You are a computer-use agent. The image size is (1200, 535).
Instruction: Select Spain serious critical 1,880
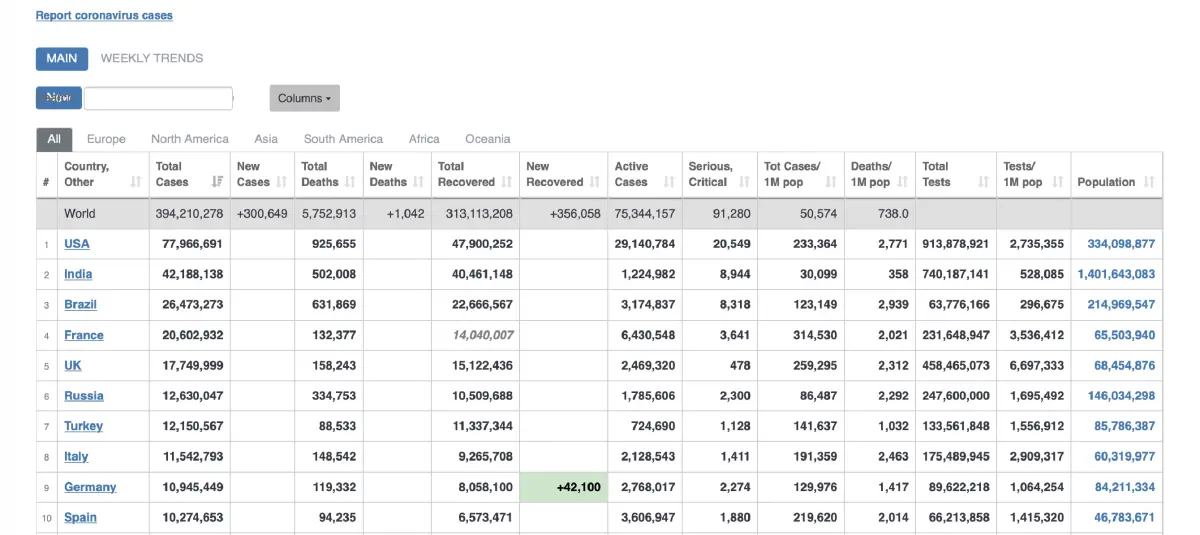tap(735, 517)
